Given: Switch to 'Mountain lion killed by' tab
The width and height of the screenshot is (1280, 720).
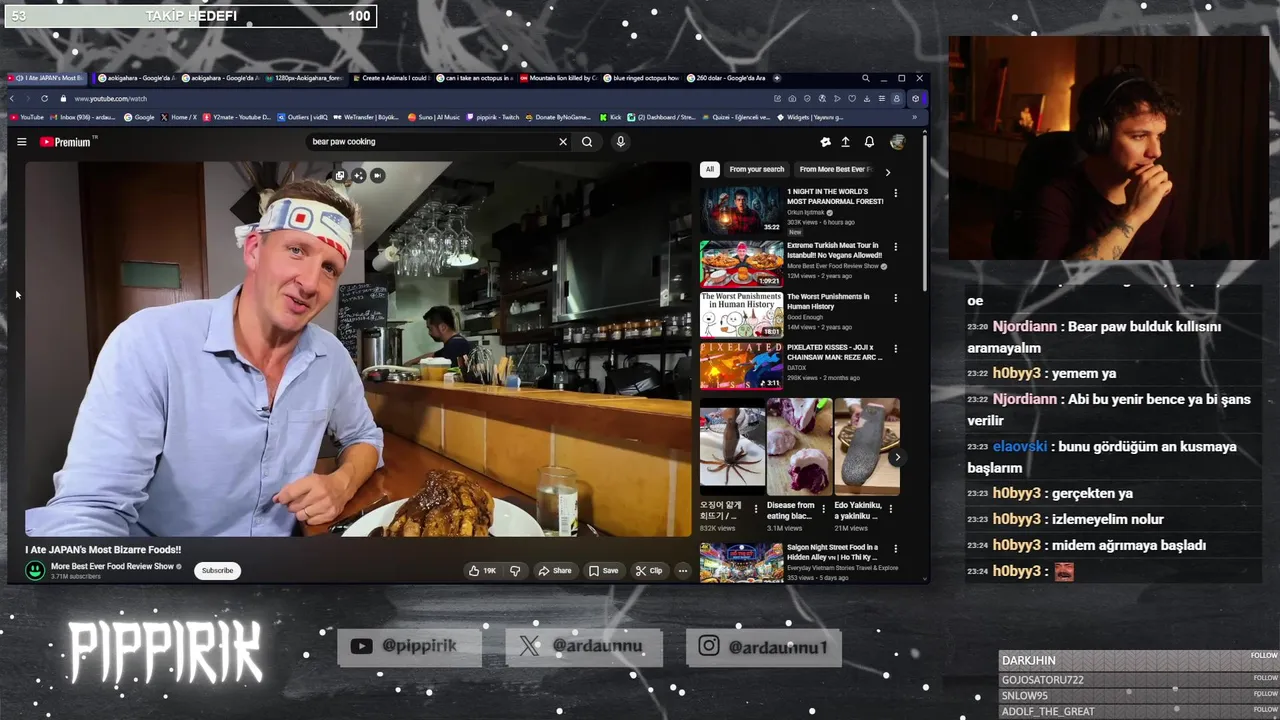Looking at the screenshot, I should coord(558,78).
